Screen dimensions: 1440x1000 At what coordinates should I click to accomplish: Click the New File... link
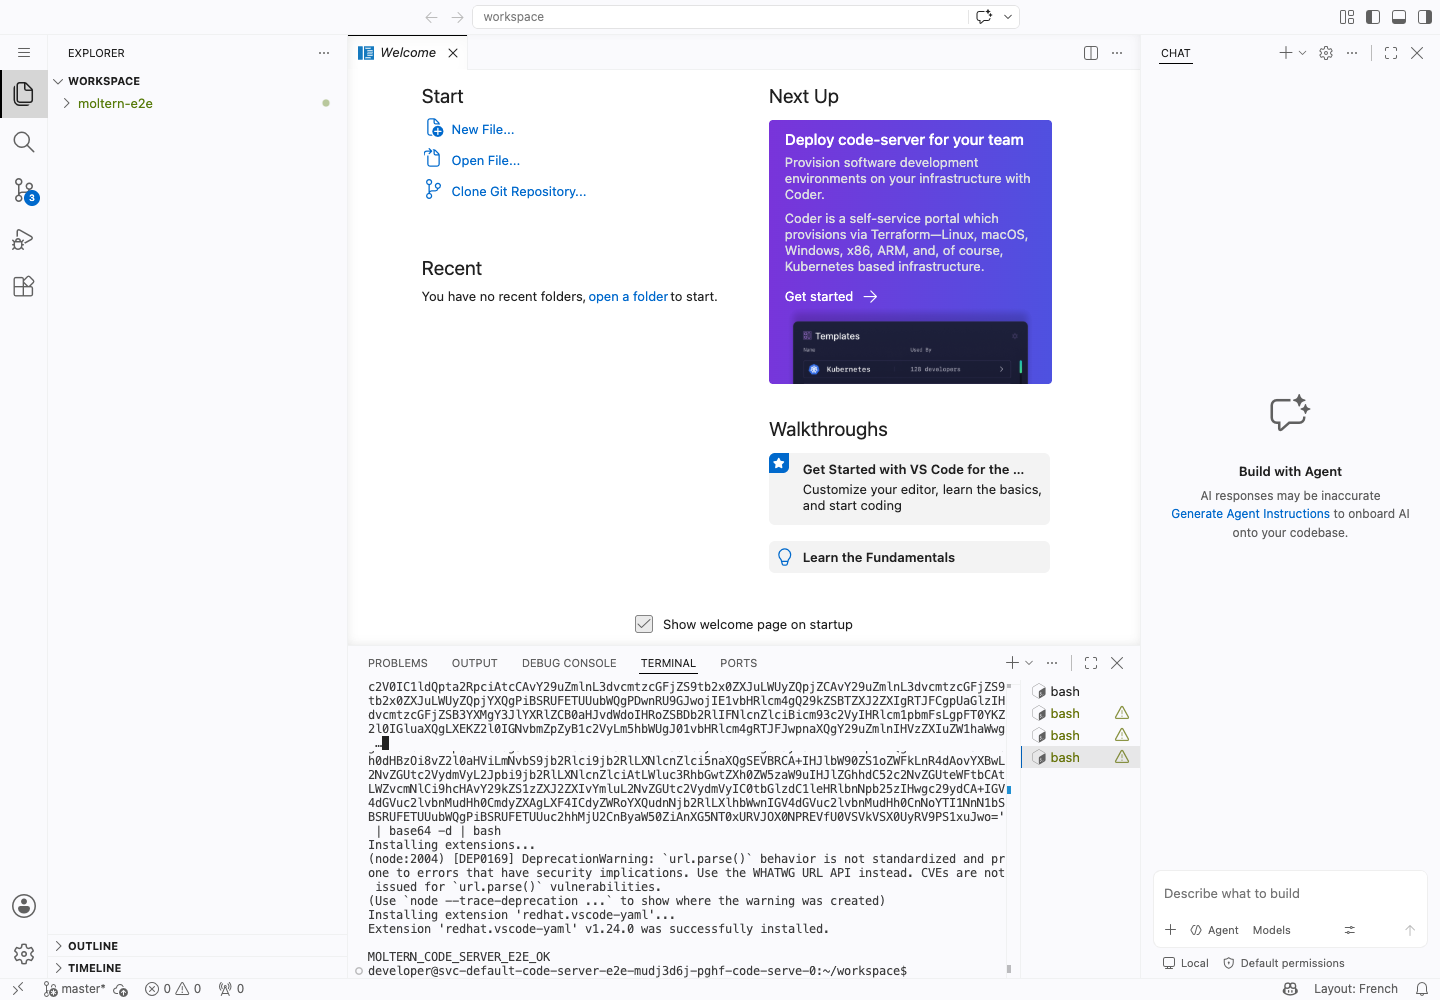[483, 129]
